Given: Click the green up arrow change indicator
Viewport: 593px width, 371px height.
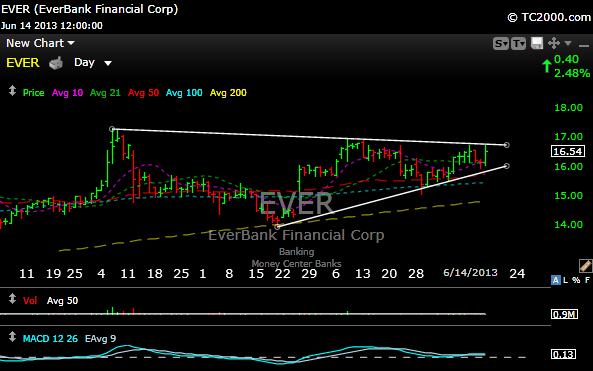Looking at the screenshot, I should coord(546,66).
